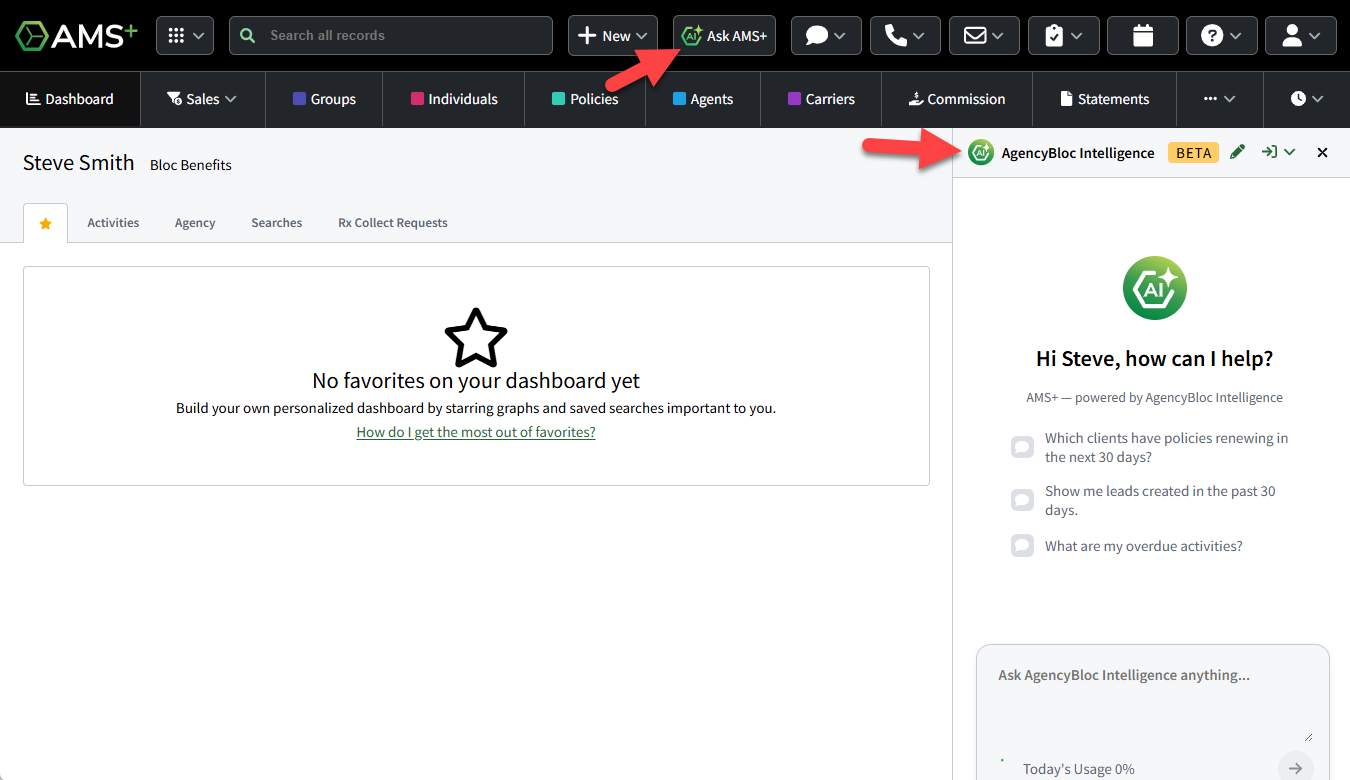Click the send arrow button
Image resolution: width=1350 pixels, height=780 pixels.
[1295, 768]
